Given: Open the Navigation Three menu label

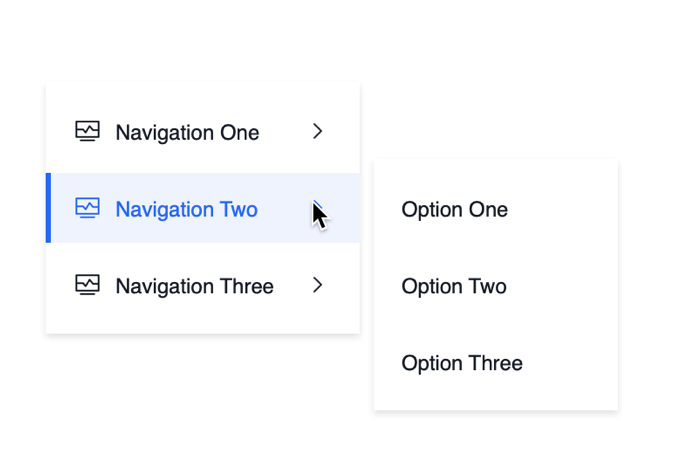Looking at the screenshot, I should [x=194, y=286].
